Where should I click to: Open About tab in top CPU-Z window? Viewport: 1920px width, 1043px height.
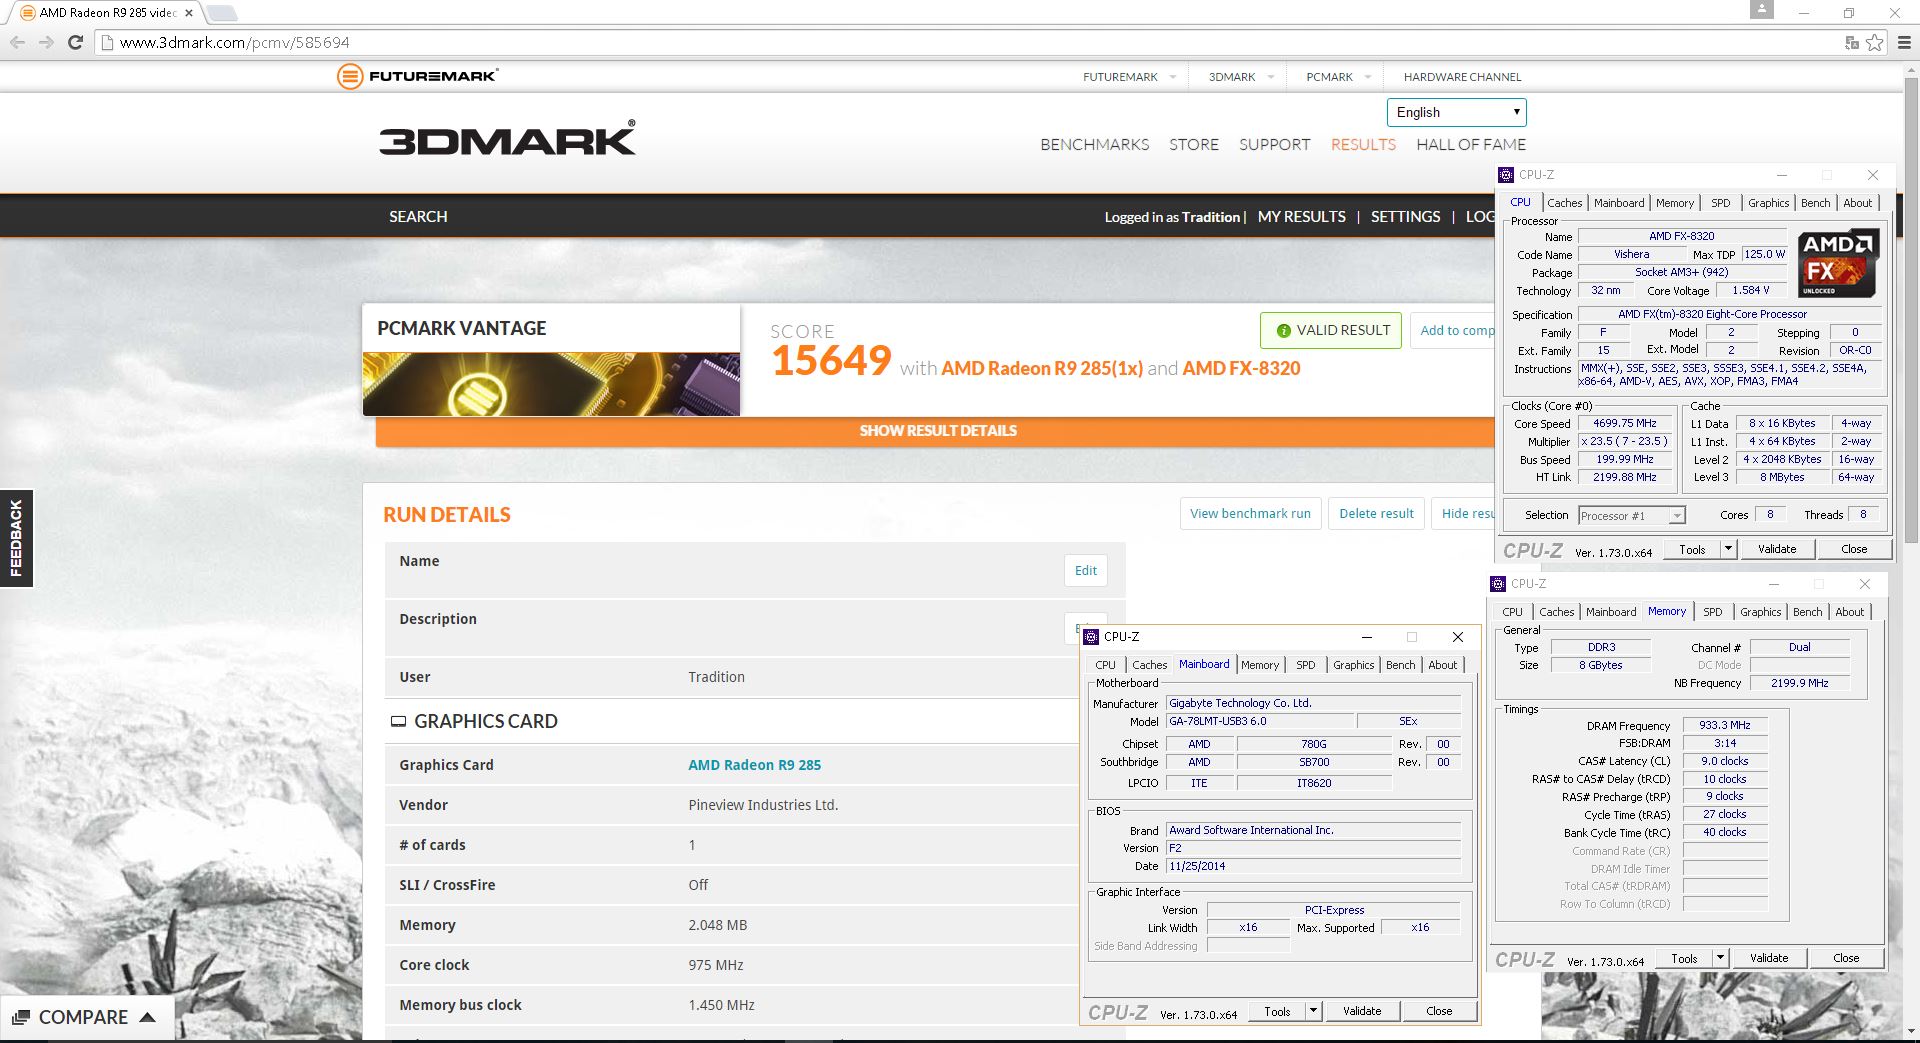click(x=1857, y=203)
